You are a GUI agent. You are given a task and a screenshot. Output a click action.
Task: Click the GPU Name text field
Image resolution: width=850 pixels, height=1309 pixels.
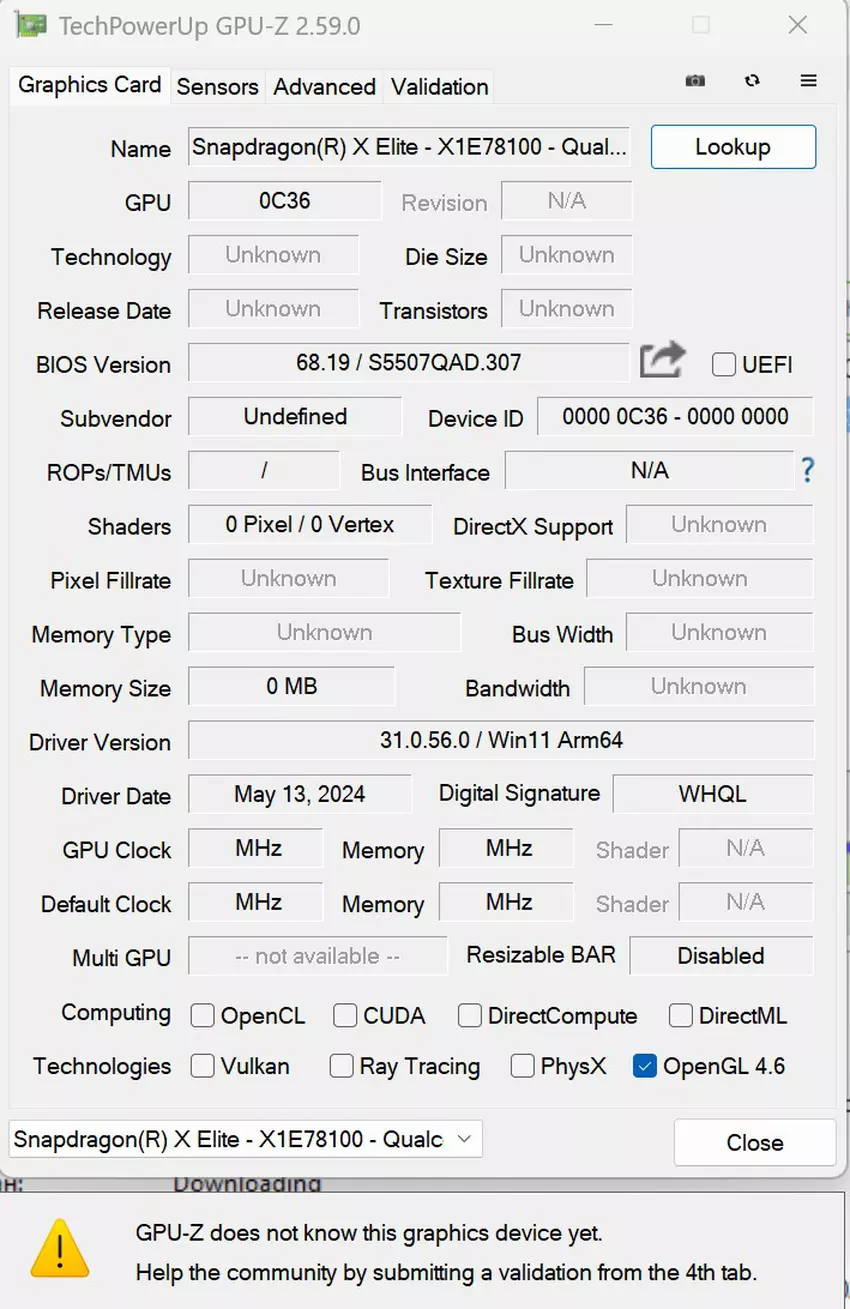tap(409, 147)
